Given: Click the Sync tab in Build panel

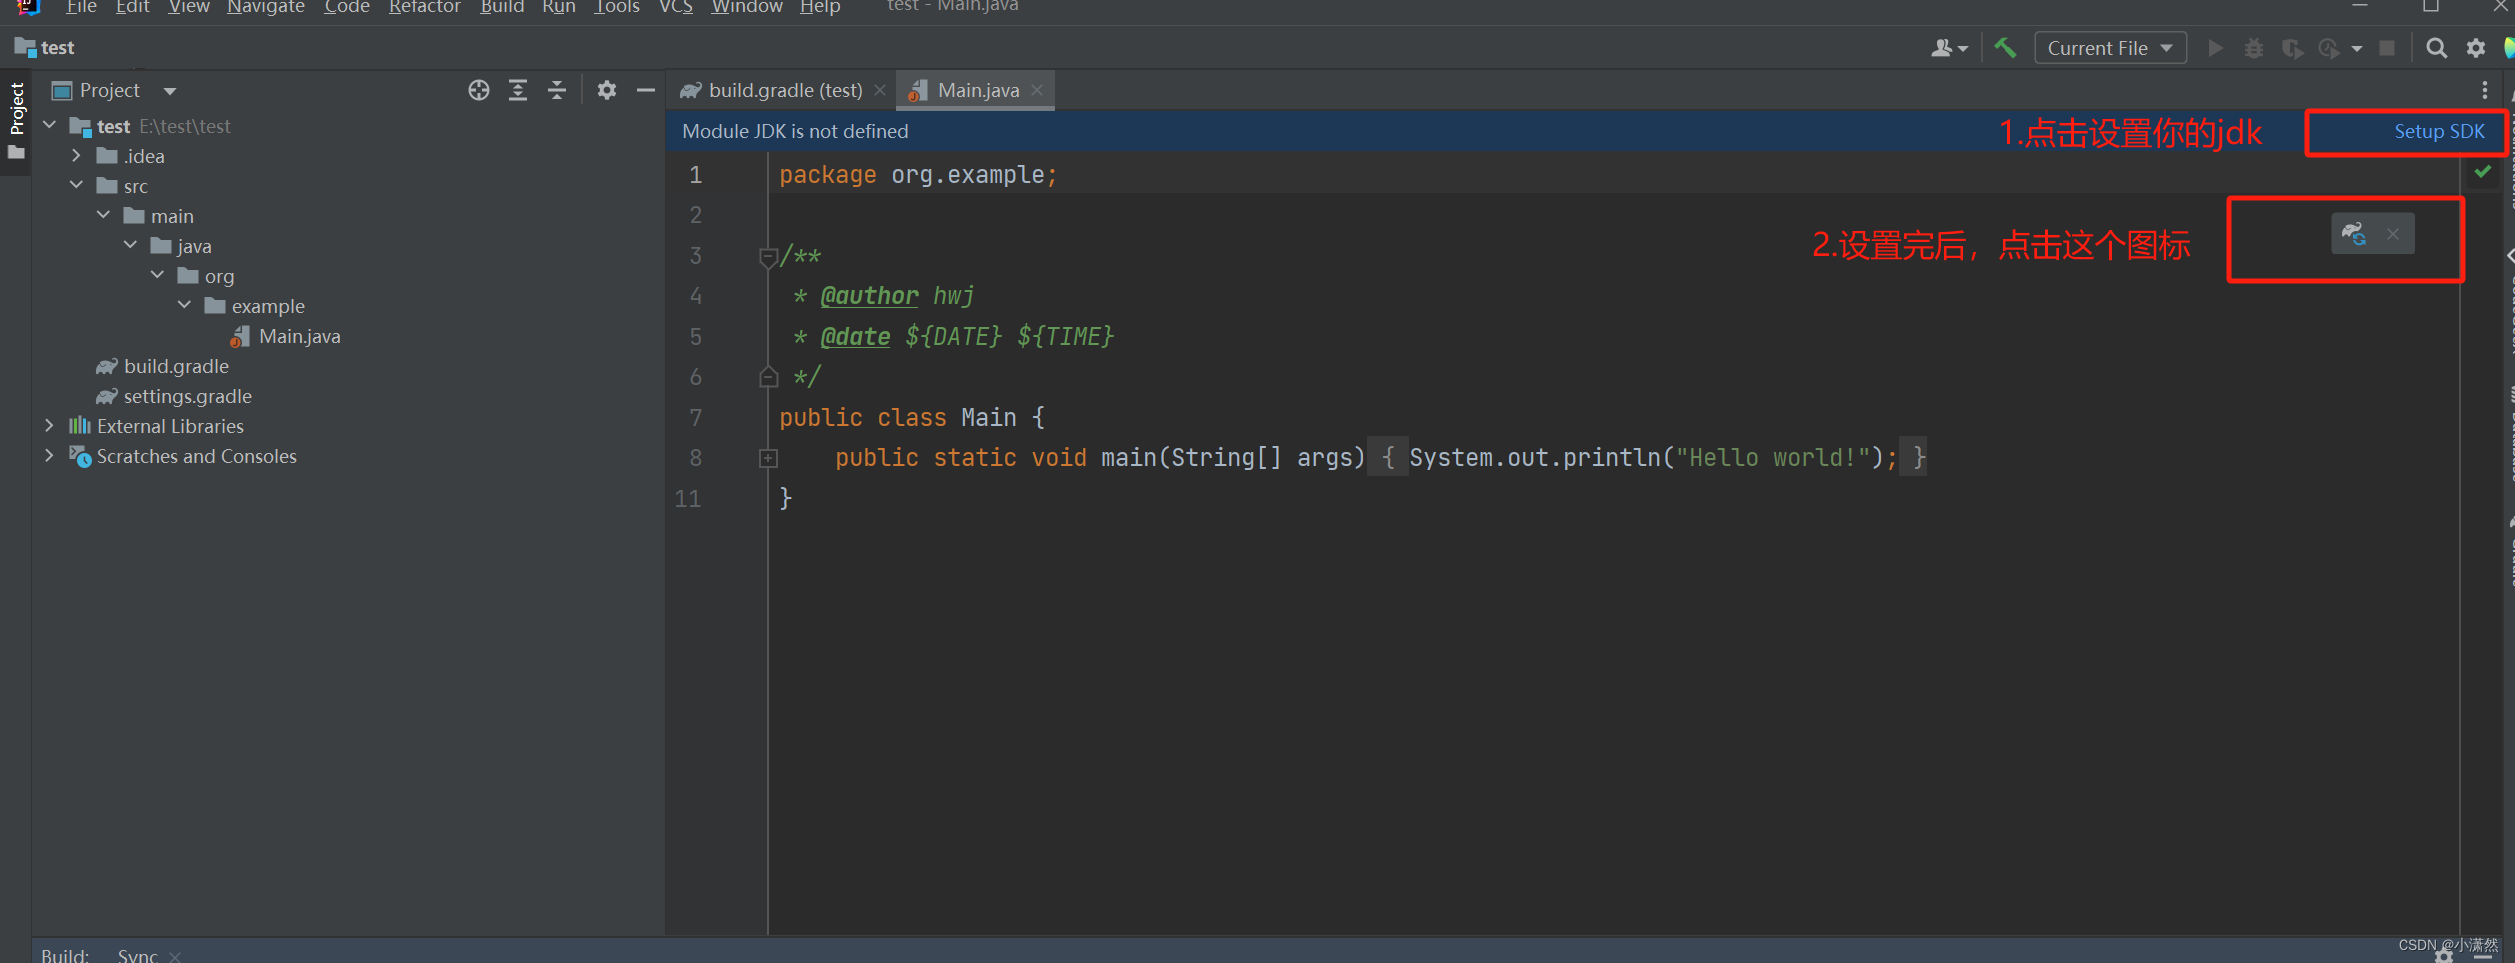Looking at the screenshot, I should (138, 956).
